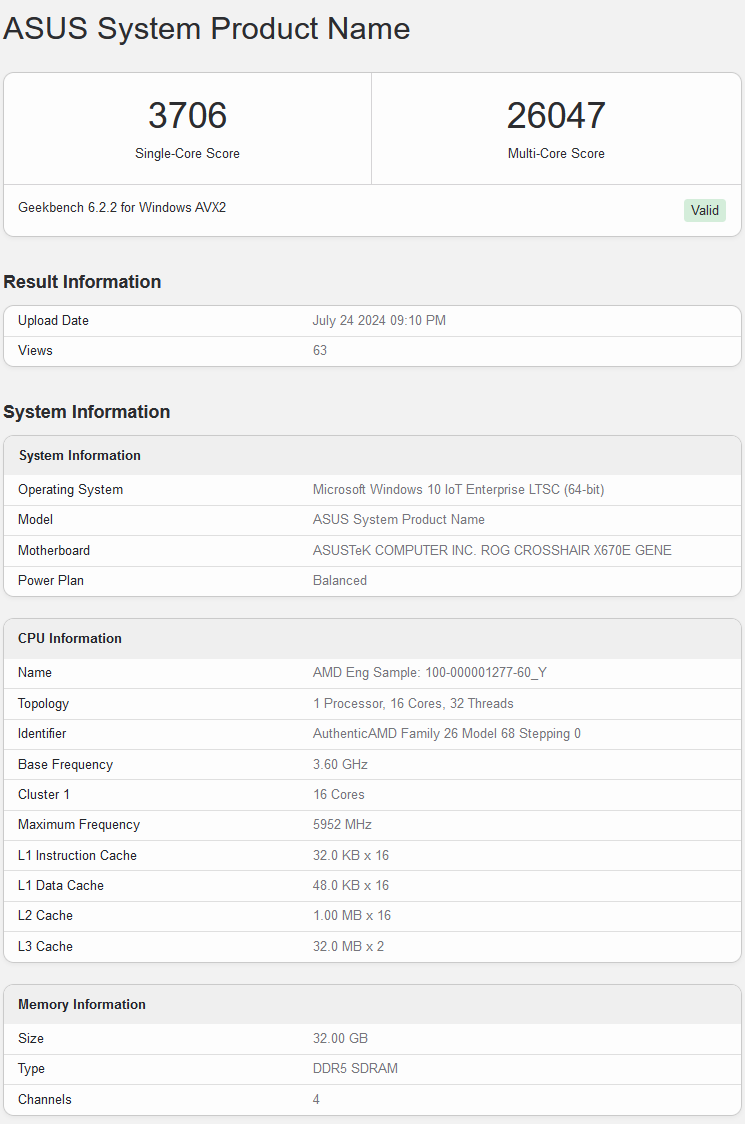Click the Views count 63

pyautogui.click(x=320, y=351)
